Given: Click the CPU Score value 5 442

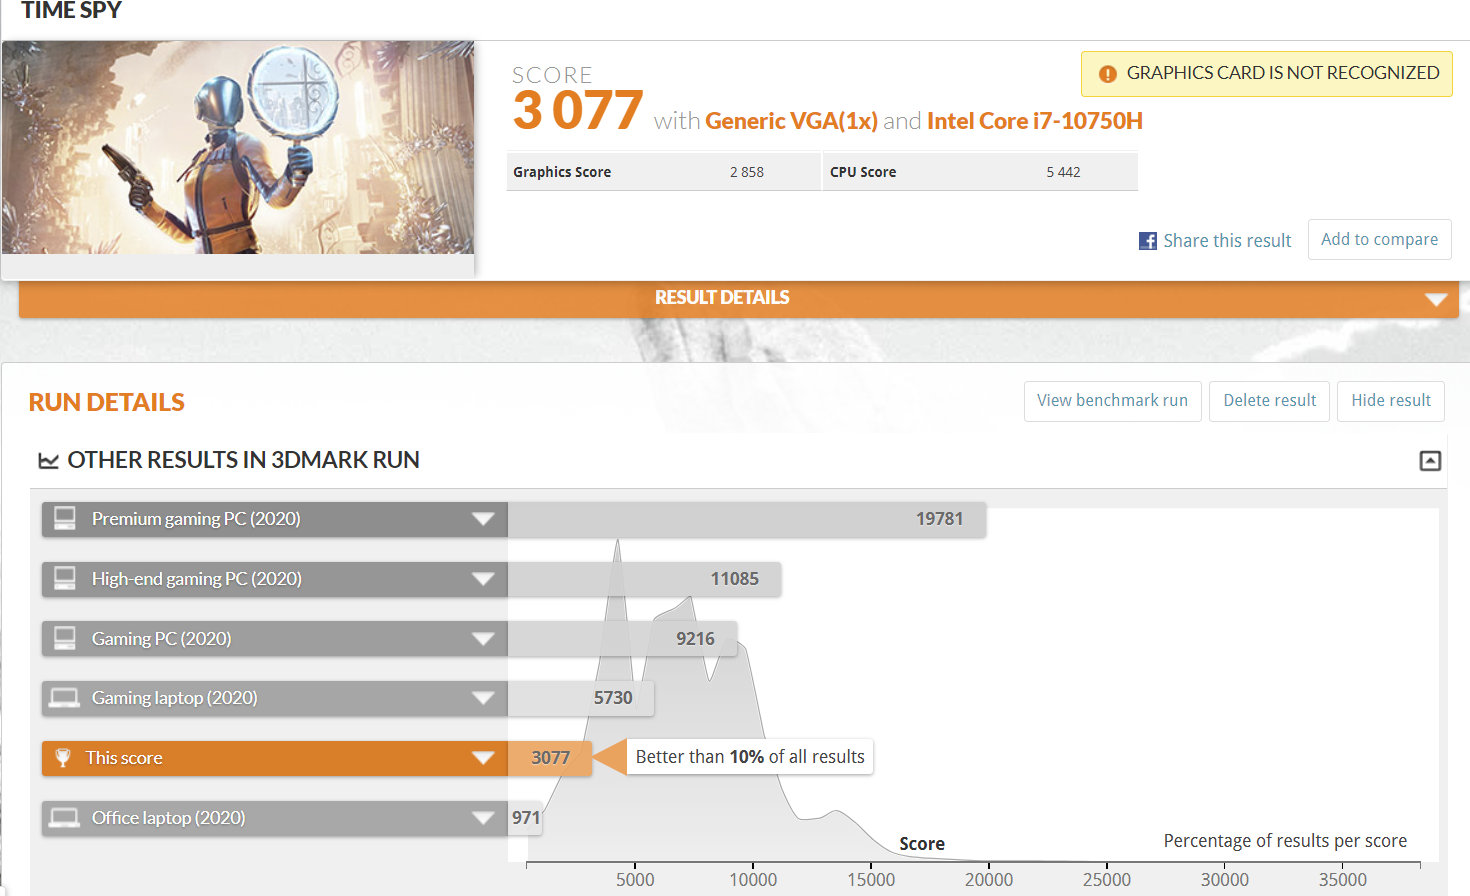Looking at the screenshot, I should [x=1063, y=172].
